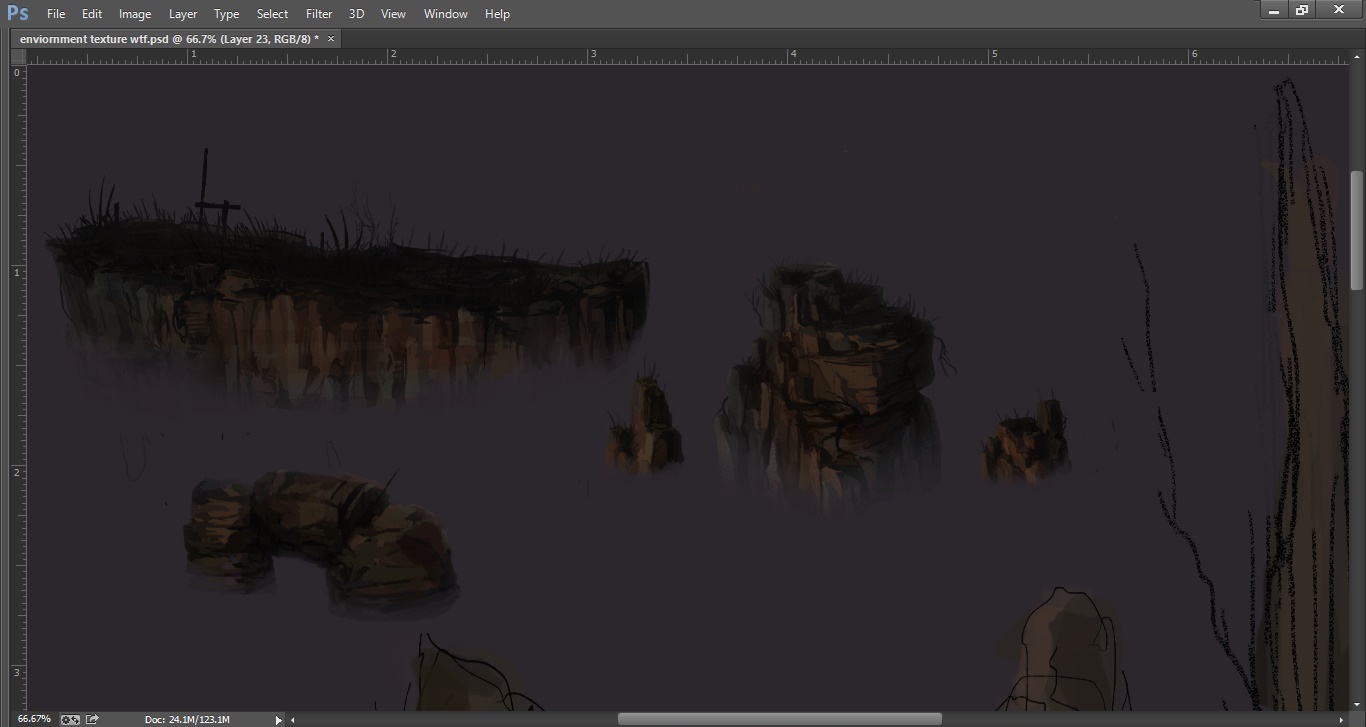
Task: Close the Photoshop window
Action: pyautogui.click(x=1340, y=10)
